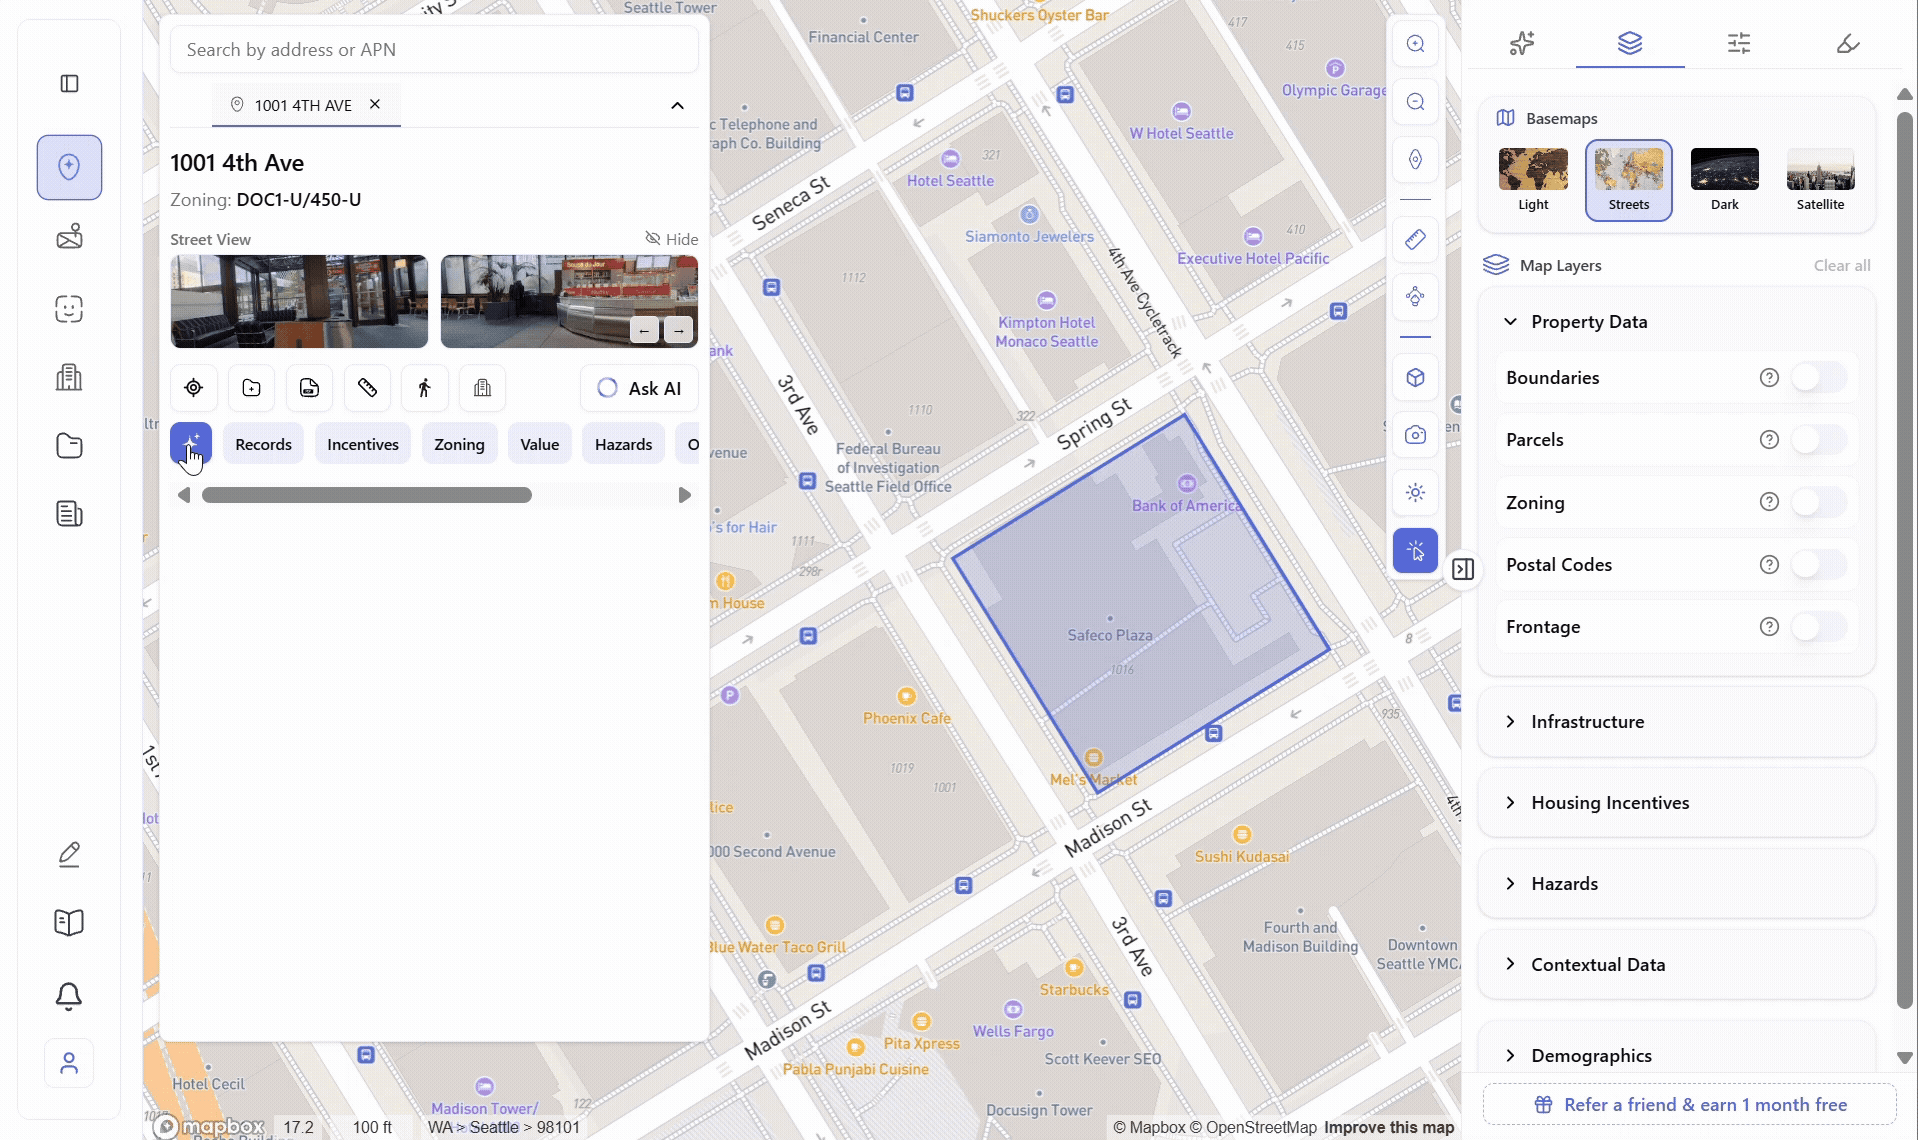Click the search by address field
The width and height of the screenshot is (1918, 1140).
click(434, 50)
